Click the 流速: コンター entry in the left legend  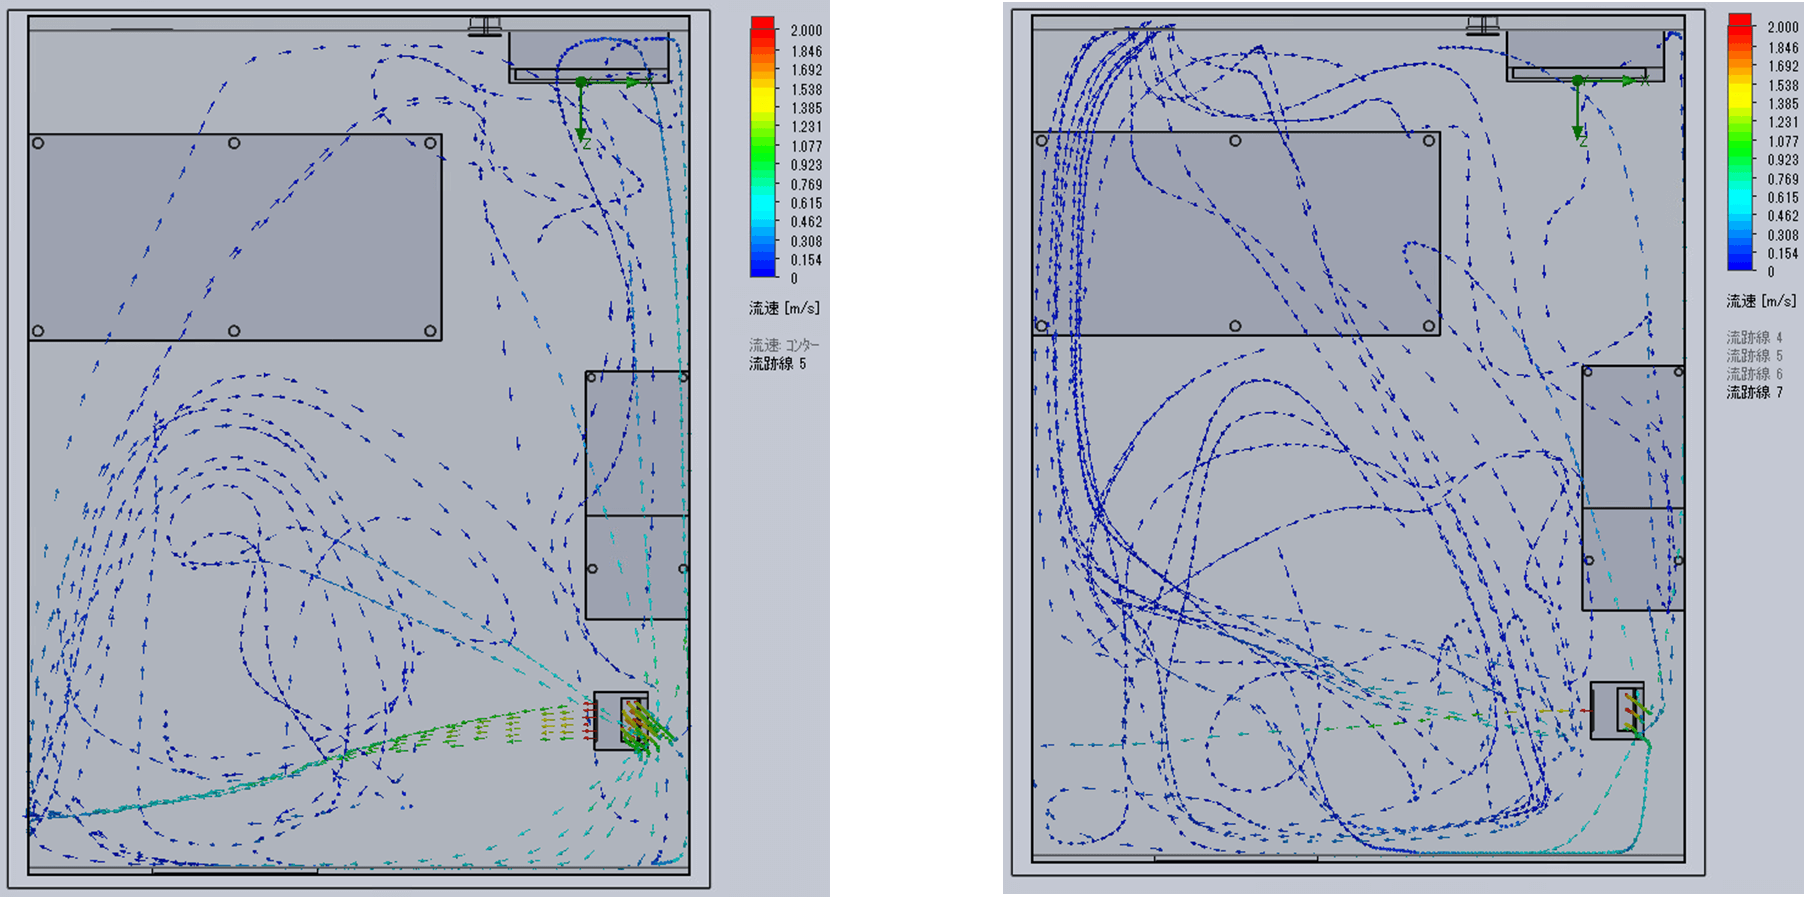click(x=784, y=345)
